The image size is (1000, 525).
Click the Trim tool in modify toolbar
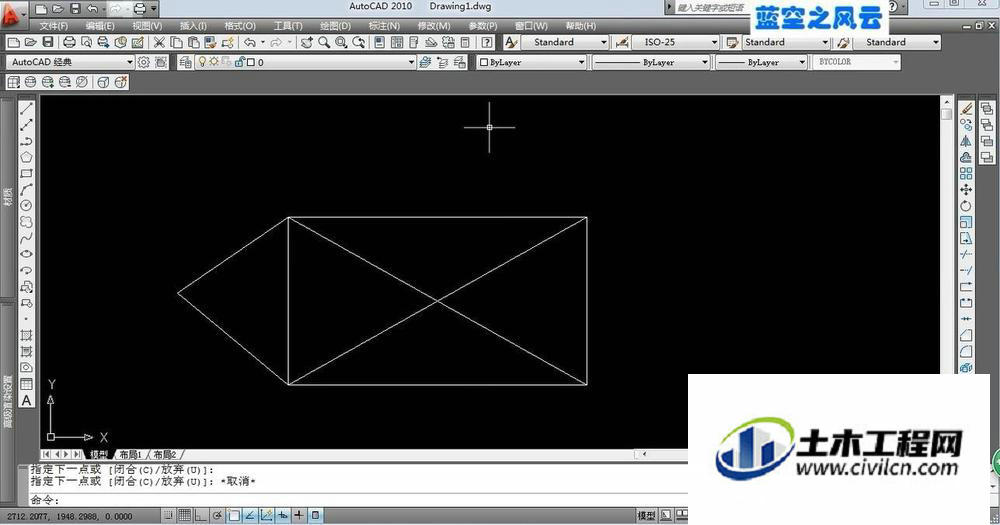point(966,254)
